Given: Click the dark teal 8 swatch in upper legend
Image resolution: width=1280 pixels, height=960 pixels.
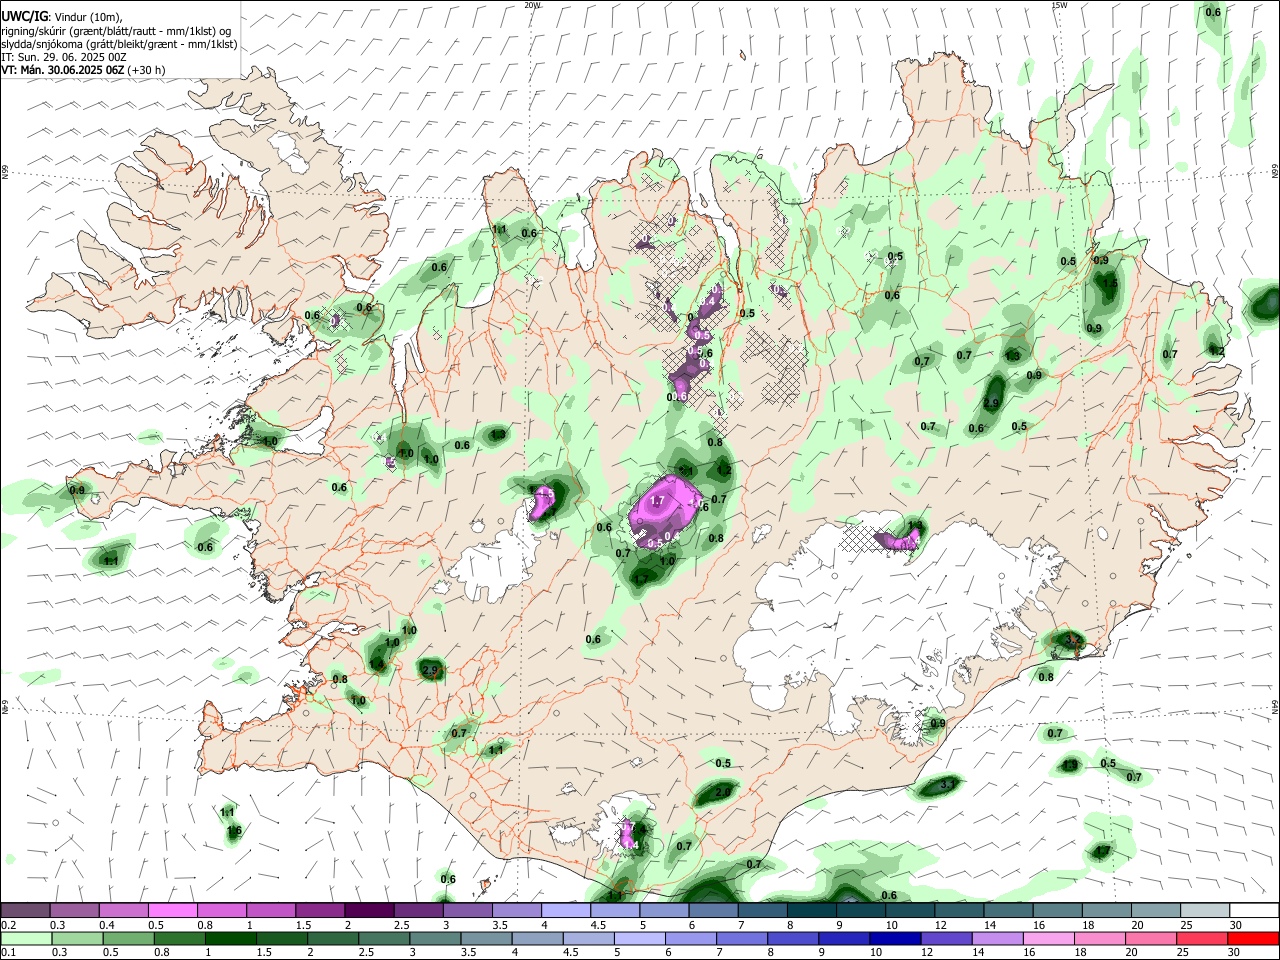Looking at the screenshot, I should tap(812, 910).
